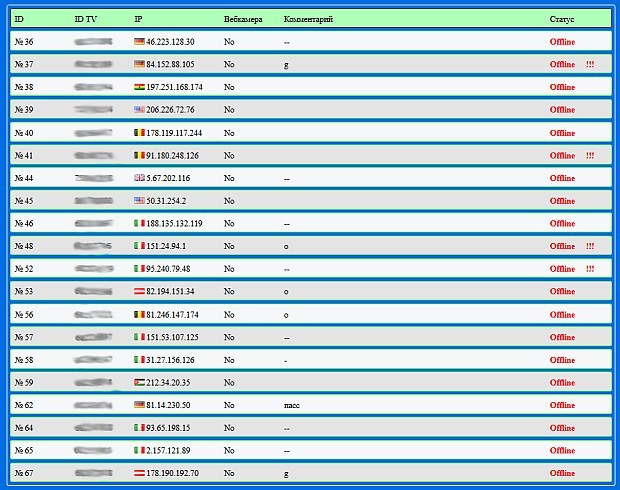Click the Belgian flag beside 91.180.248.126
The width and height of the screenshot is (620, 490).
tap(139, 155)
